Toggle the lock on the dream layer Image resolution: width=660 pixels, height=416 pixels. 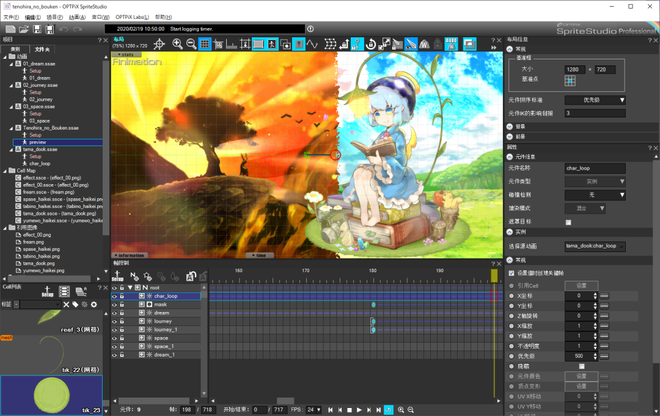pos(122,313)
